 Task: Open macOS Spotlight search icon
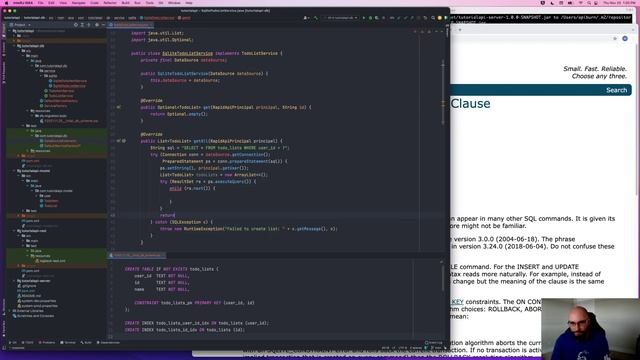(x=589, y=3)
